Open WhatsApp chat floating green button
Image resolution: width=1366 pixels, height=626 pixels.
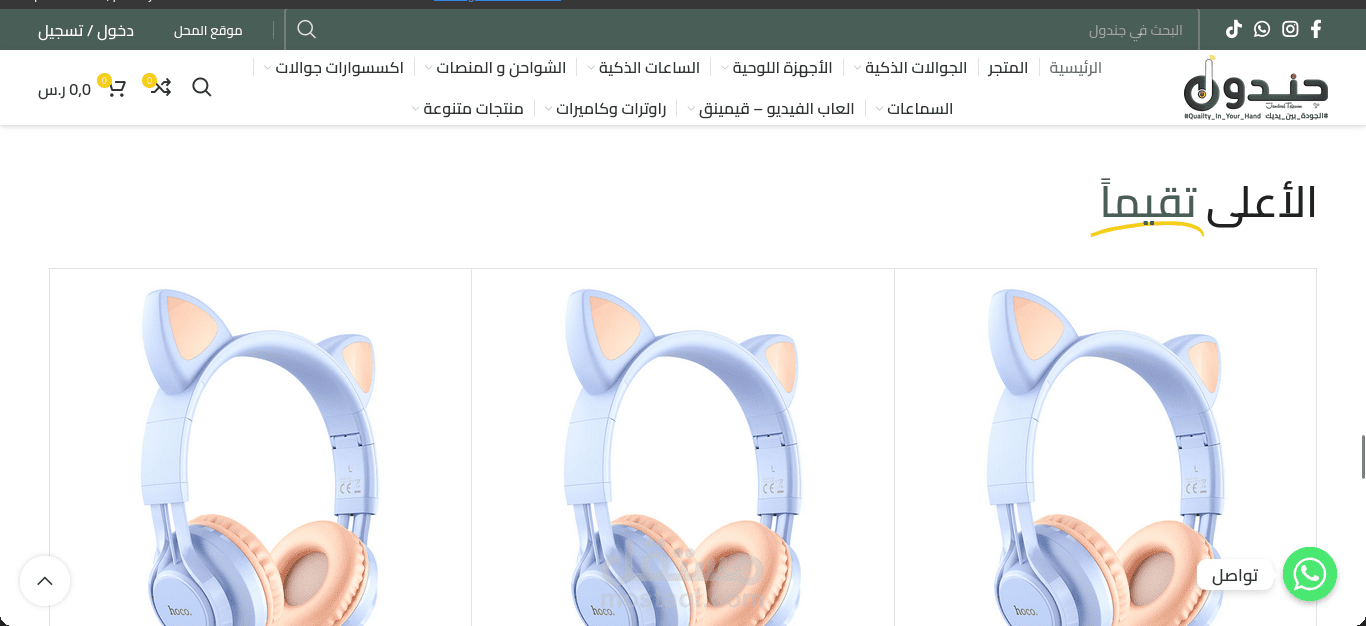tap(1310, 574)
